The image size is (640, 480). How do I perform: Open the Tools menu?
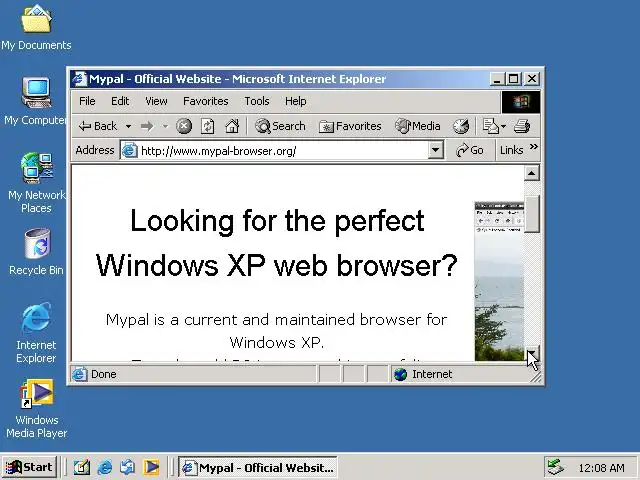click(257, 101)
